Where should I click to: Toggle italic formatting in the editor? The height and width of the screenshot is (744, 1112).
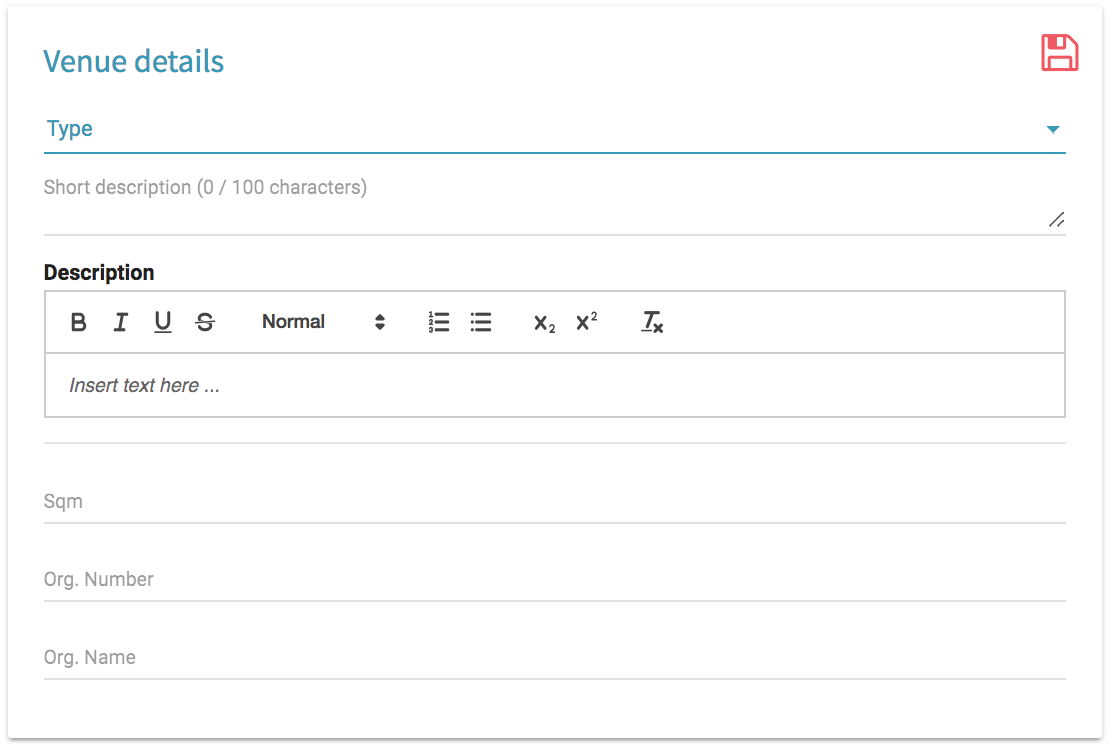point(120,322)
